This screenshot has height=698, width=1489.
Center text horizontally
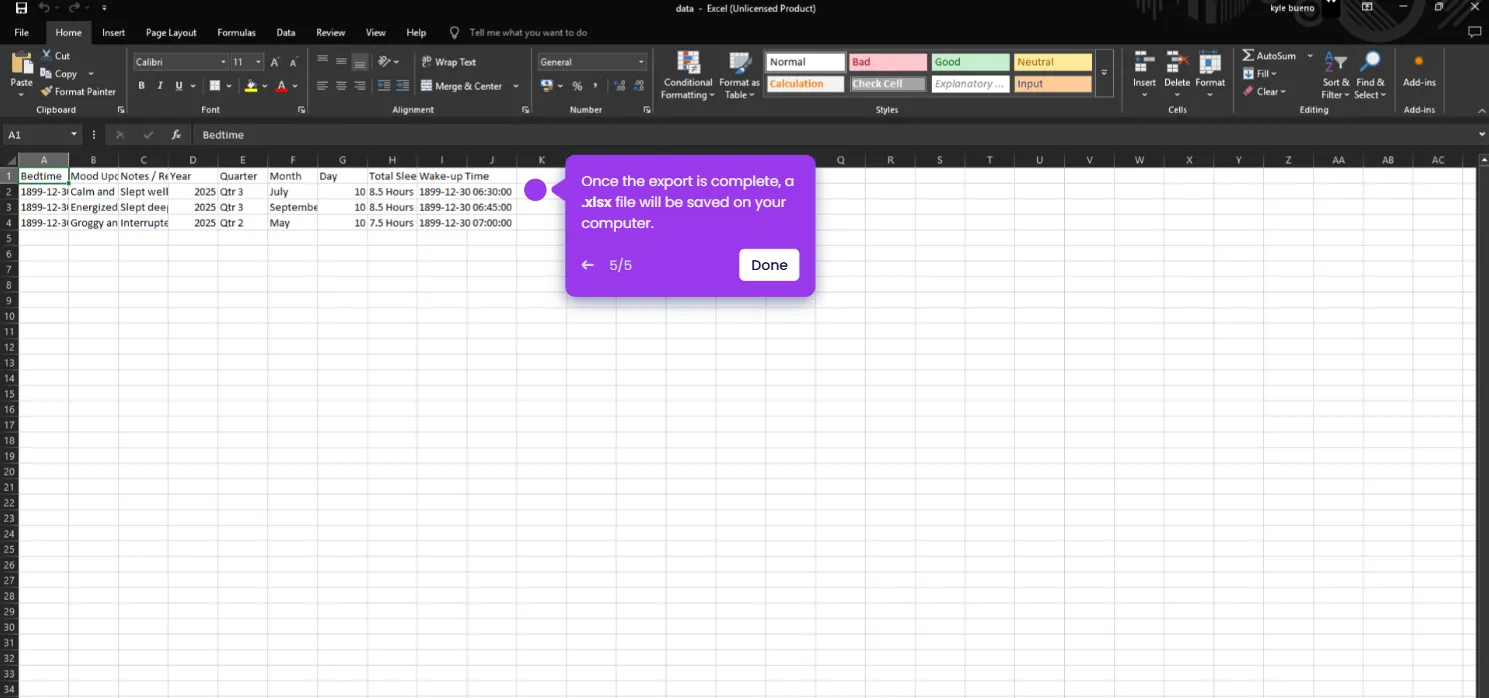pyautogui.click(x=341, y=86)
